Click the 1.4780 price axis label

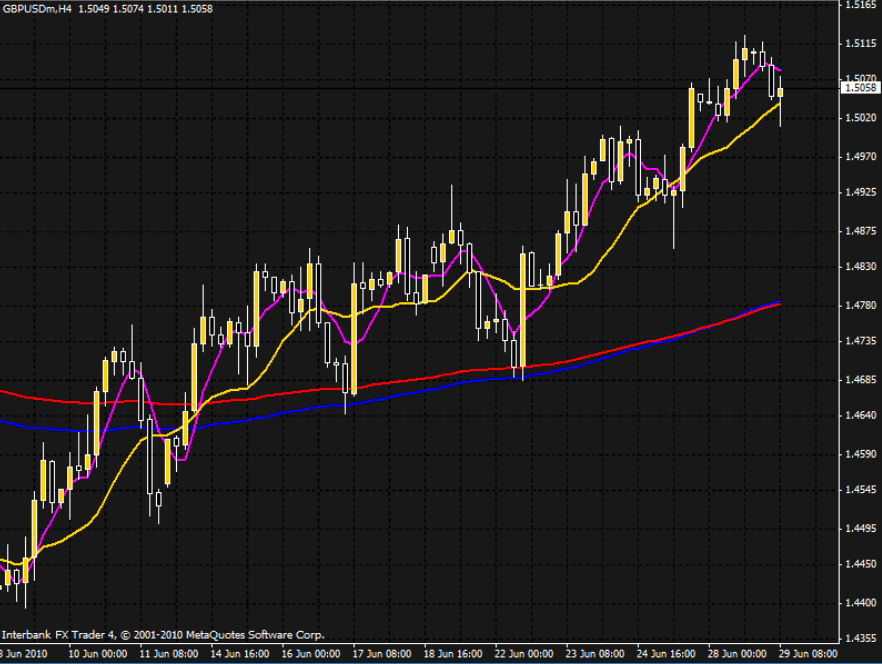coord(861,306)
